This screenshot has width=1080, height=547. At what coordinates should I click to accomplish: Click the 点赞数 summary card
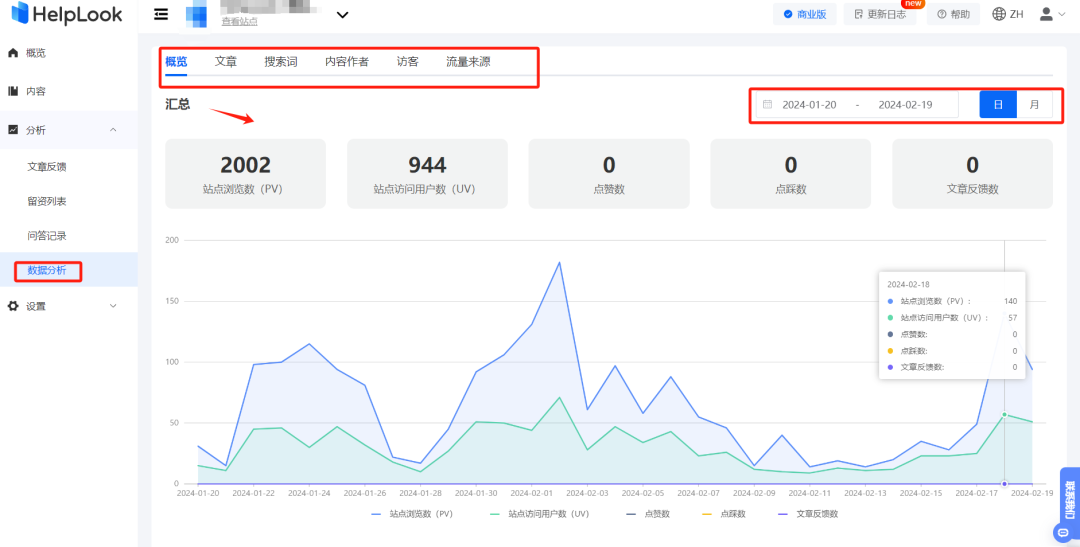(609, 174)
